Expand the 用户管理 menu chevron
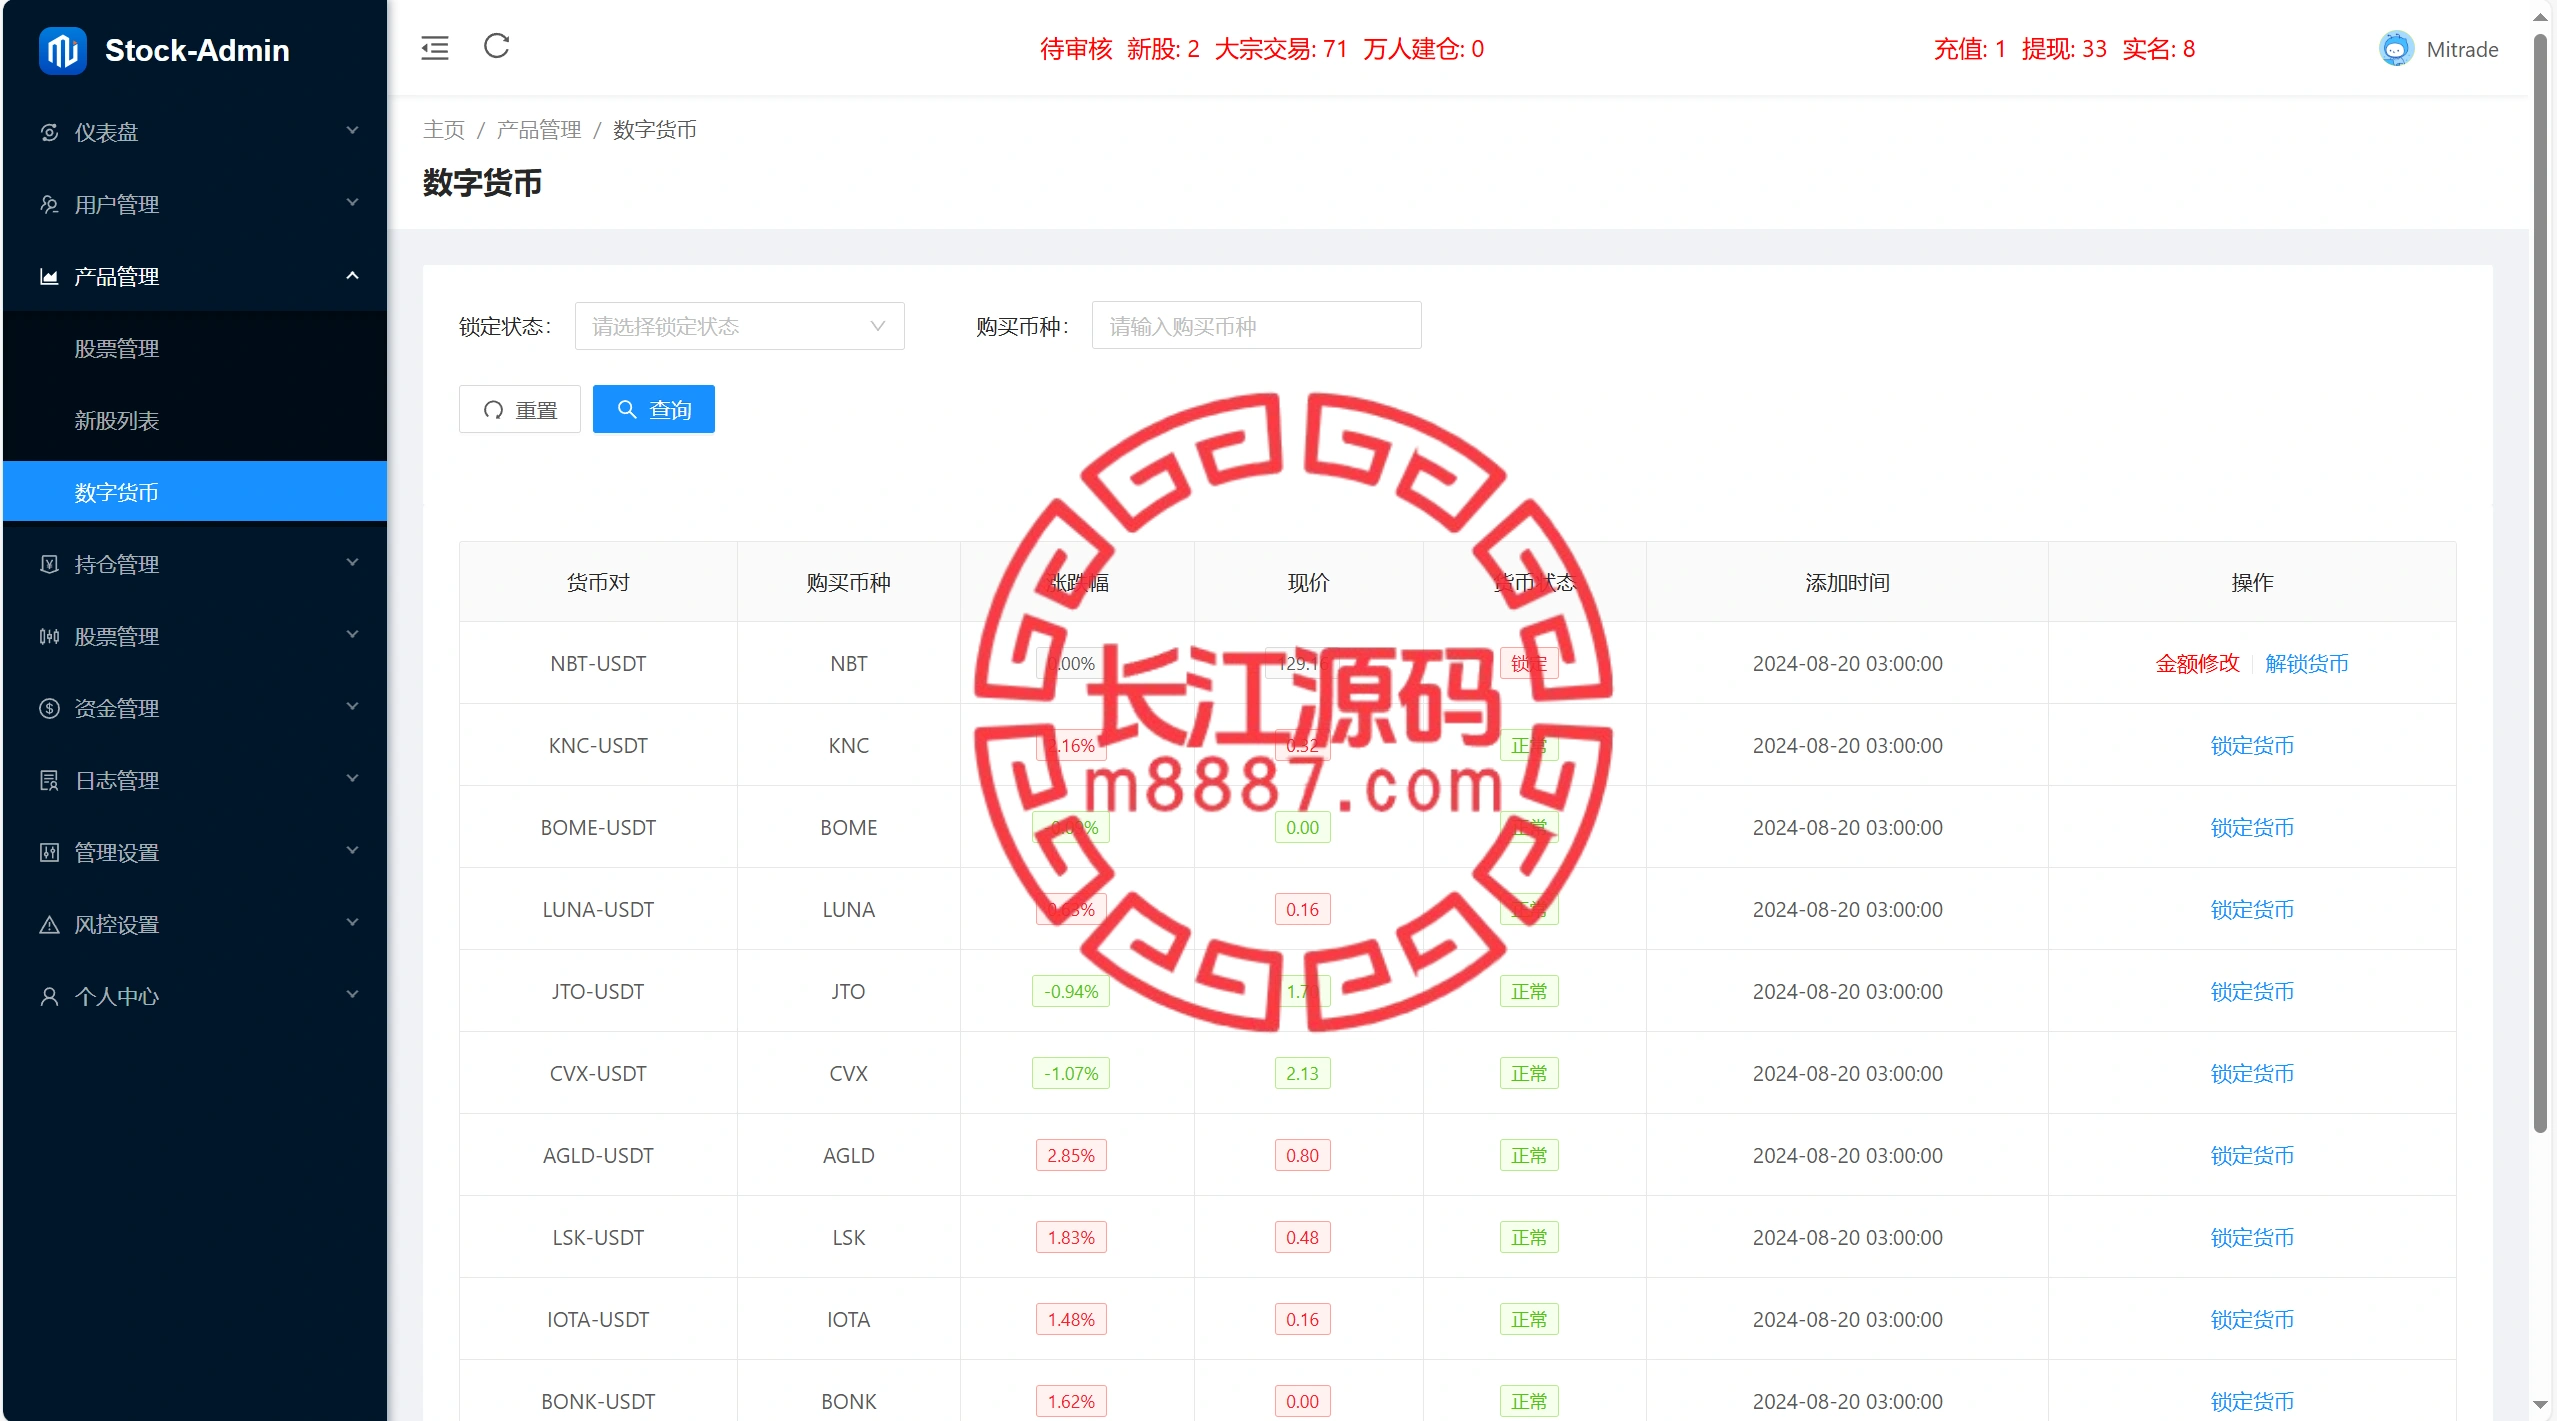 (x=352, y=203)
